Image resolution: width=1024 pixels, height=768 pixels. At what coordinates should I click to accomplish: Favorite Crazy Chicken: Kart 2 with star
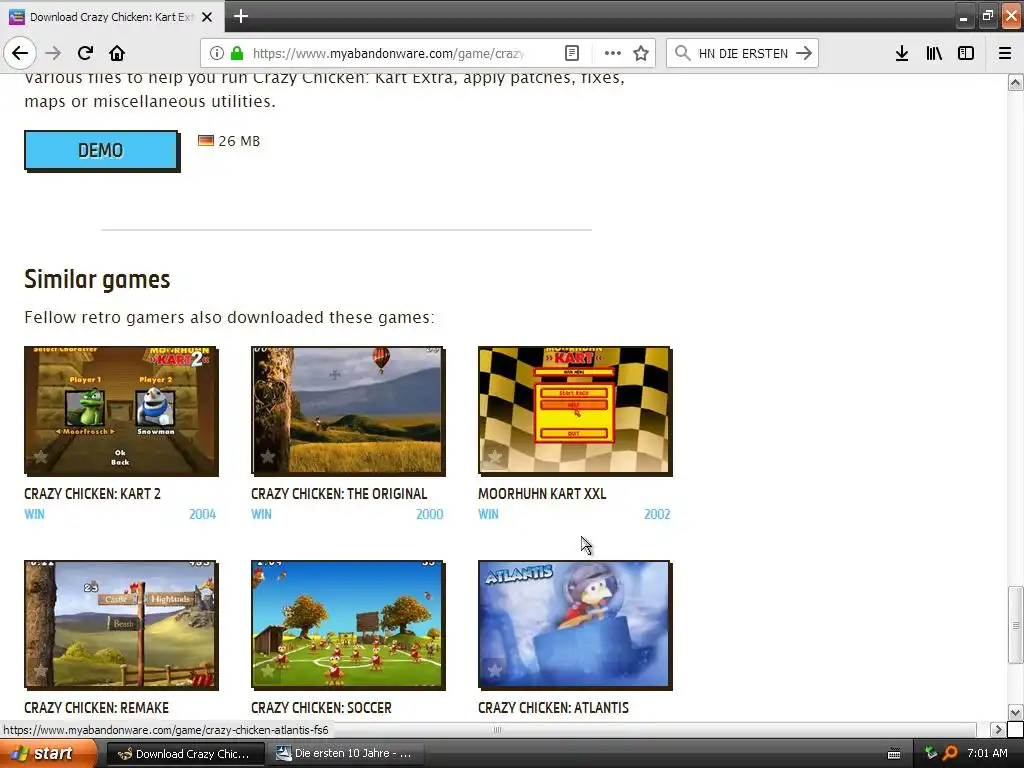click(x=40, y=456)
